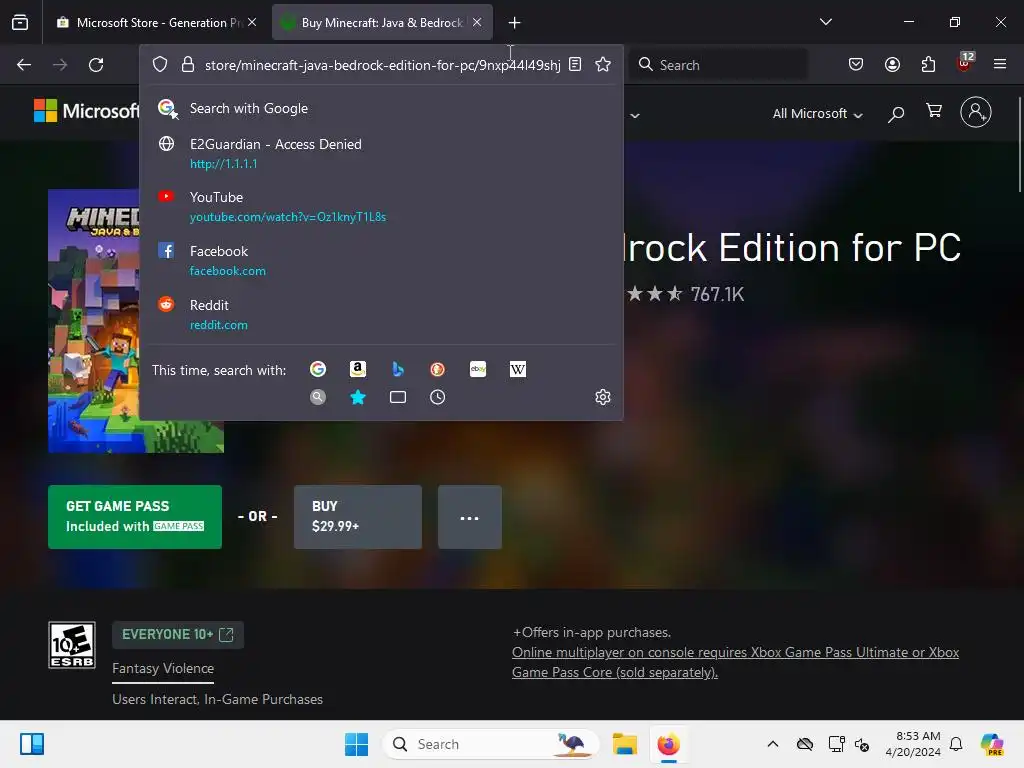1024x768 pixels.
Task: Click the Windows taskbar Search box
Action: tap(491, 744)
